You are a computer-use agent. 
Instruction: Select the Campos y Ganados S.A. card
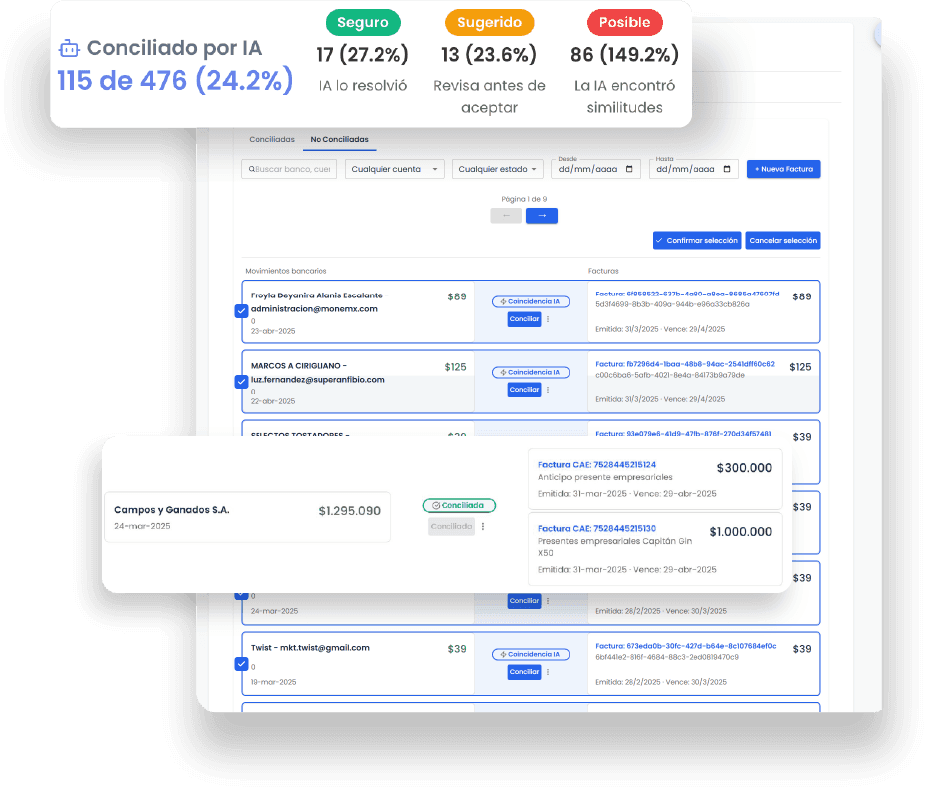click(x=248, y=517)
